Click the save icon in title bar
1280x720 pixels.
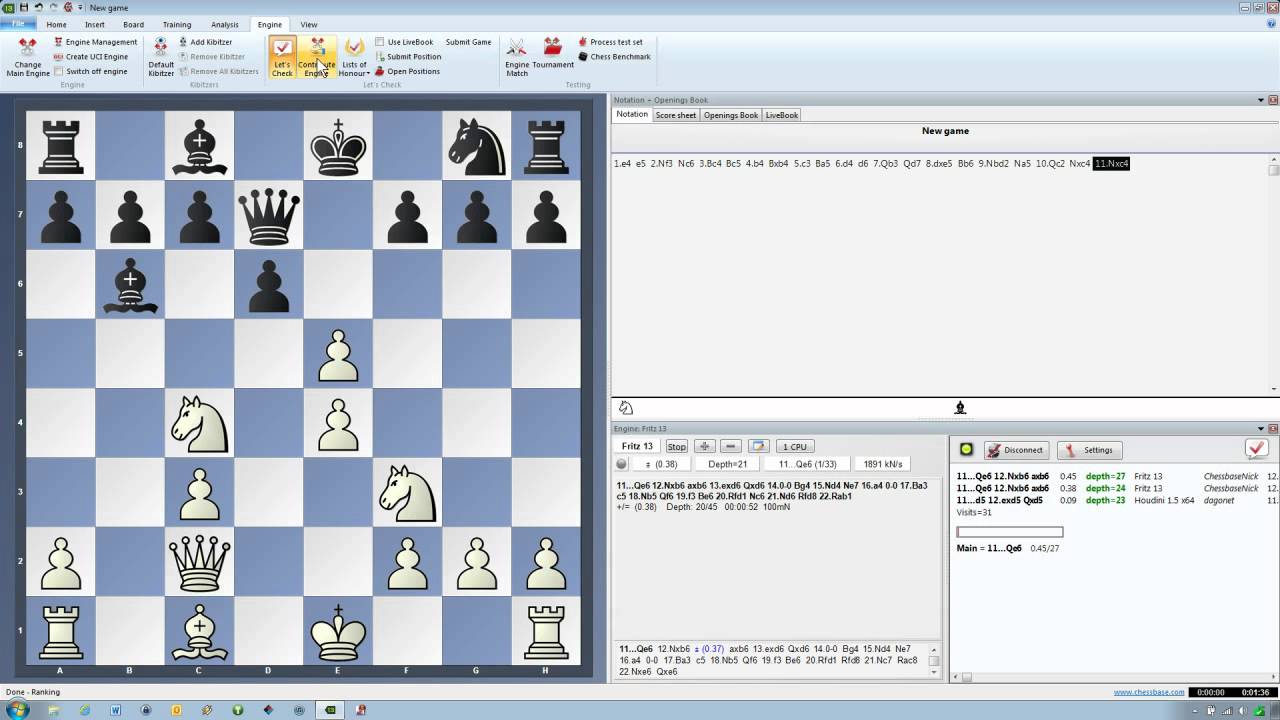click(x=24, y=7)
